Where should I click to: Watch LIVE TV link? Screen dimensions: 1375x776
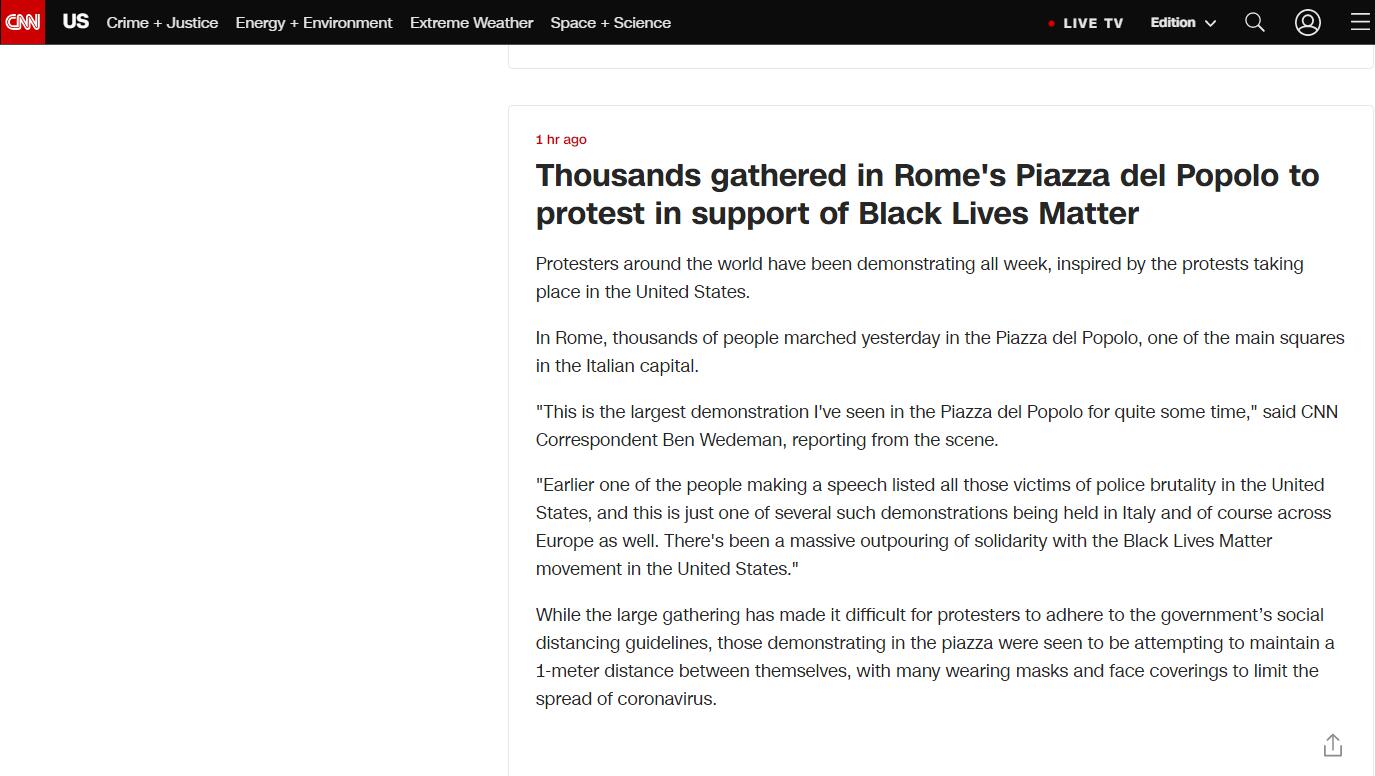[1093, 23]
